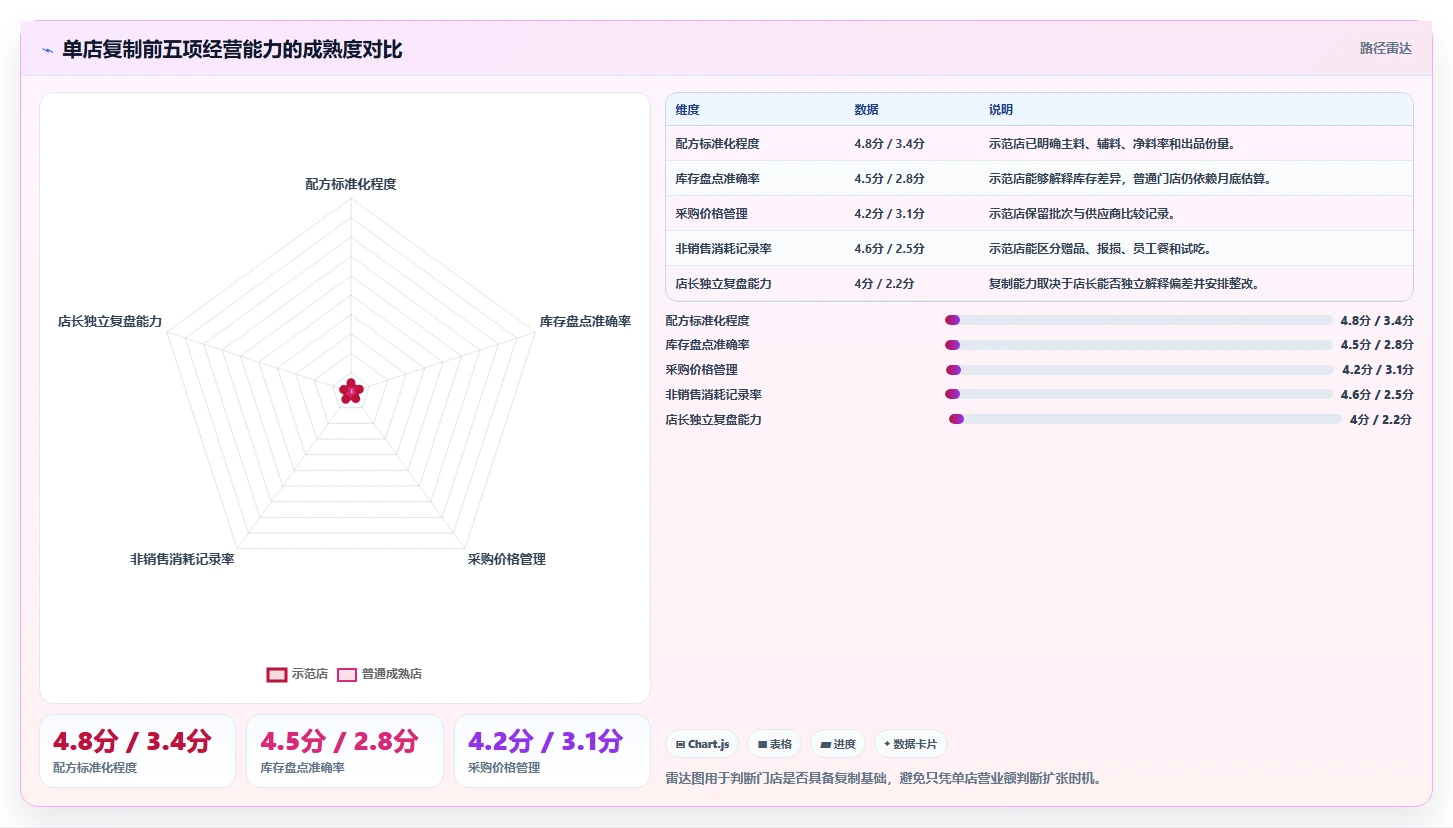Click description 示范店已明确主料、辅料、净料率和出品份量
The width and height of the screenshot is (1453, 828).
click(x=1113, y=143)
